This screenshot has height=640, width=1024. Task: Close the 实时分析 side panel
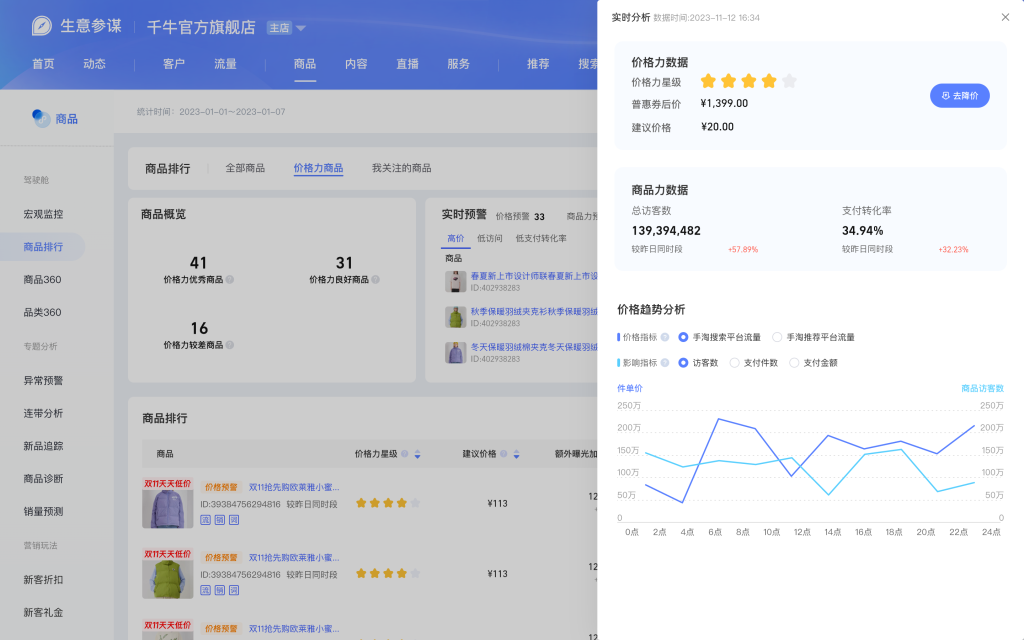[1005, 18]
